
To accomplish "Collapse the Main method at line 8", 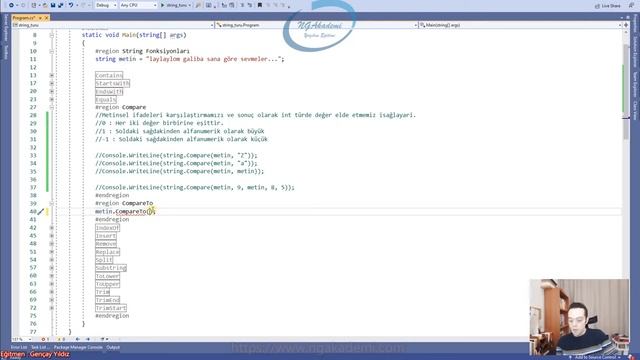I will 51,35.
